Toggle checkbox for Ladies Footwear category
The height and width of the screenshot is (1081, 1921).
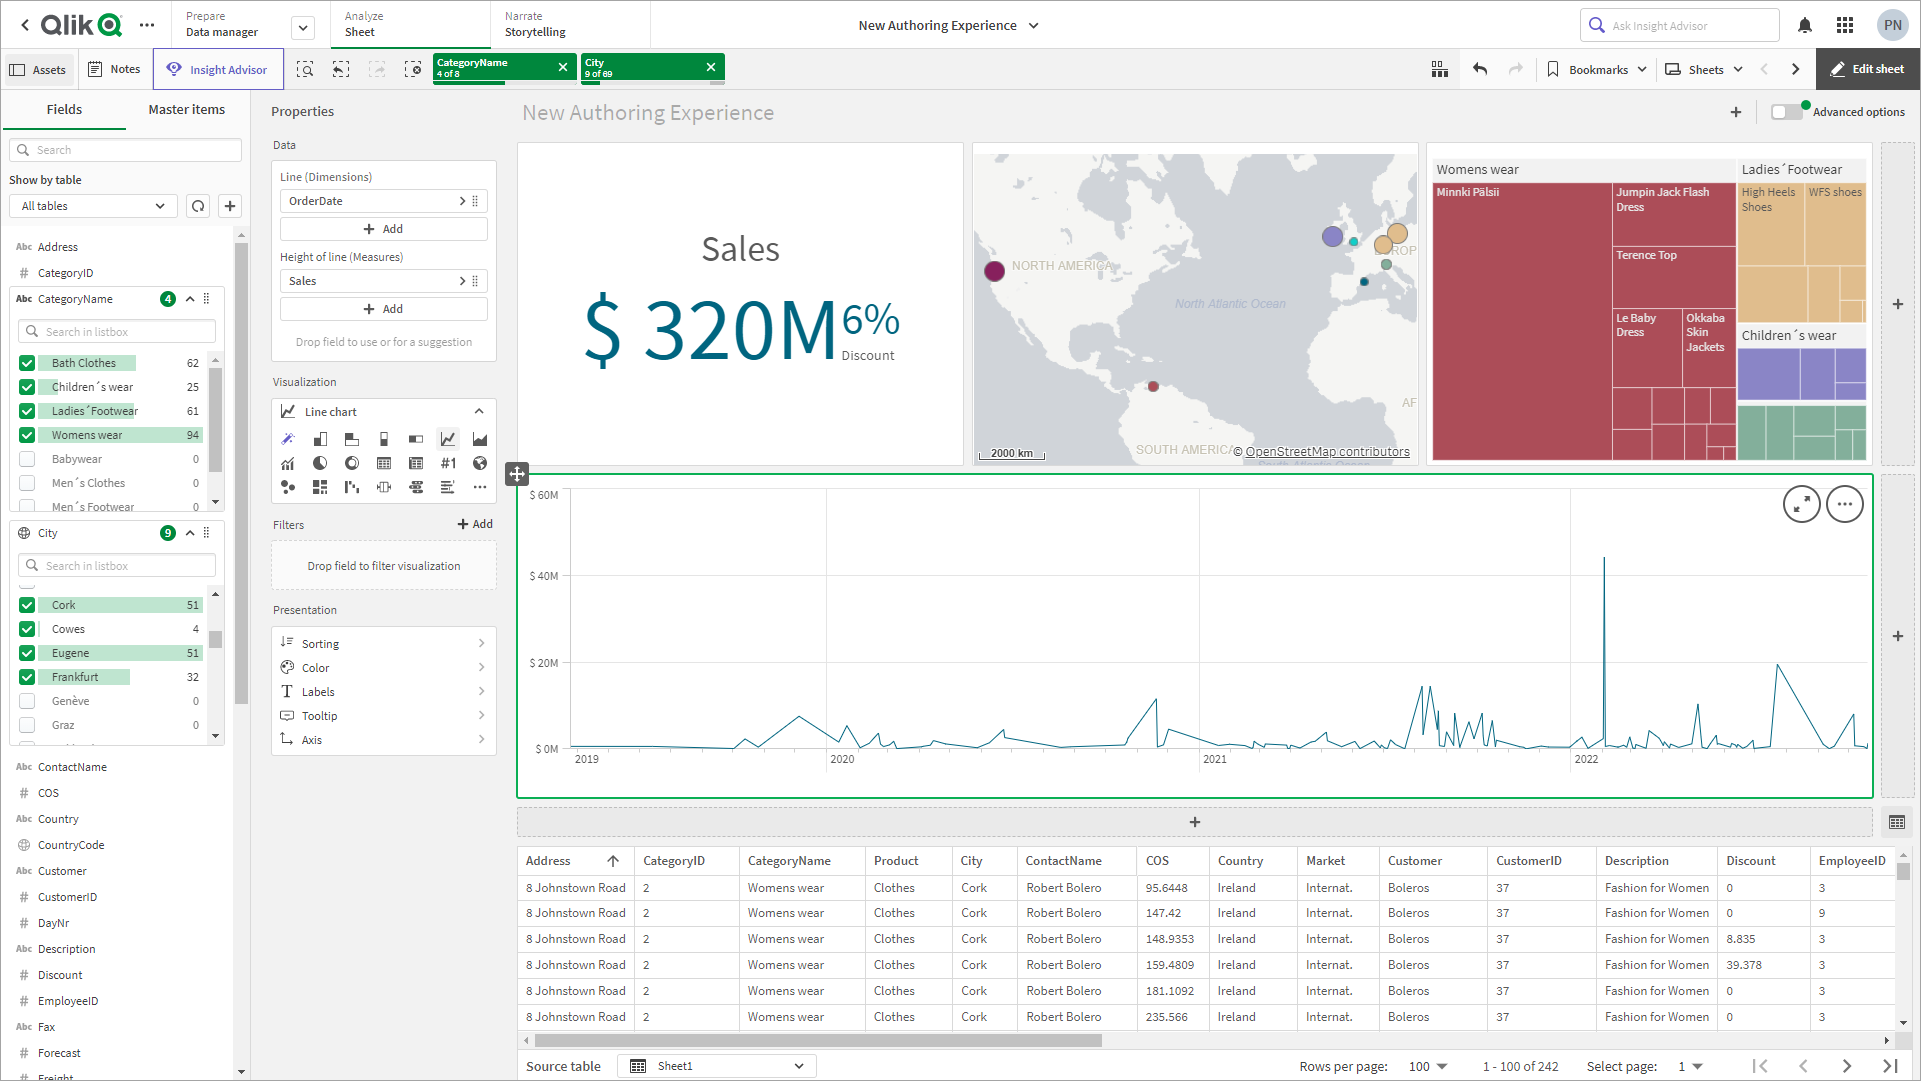(28, 410)
